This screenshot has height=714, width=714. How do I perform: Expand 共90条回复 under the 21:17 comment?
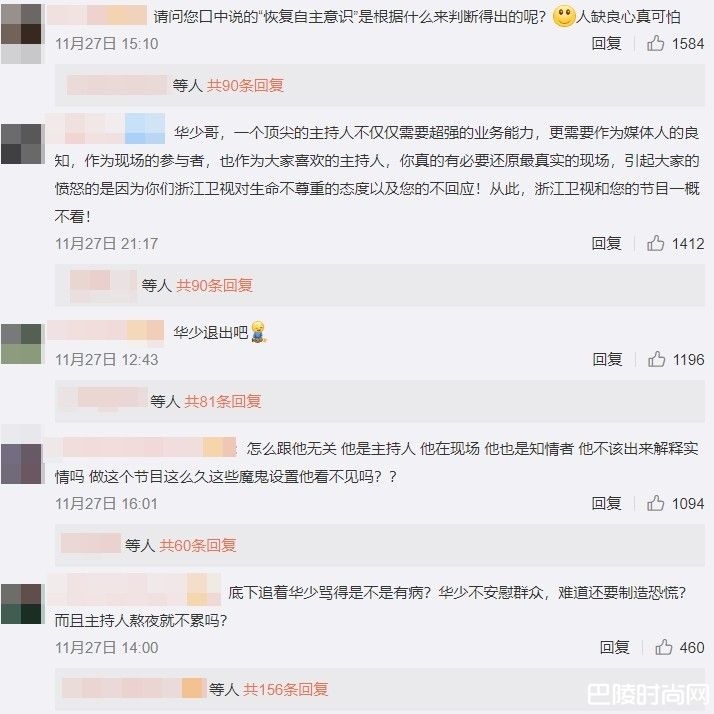click(214, 285)
